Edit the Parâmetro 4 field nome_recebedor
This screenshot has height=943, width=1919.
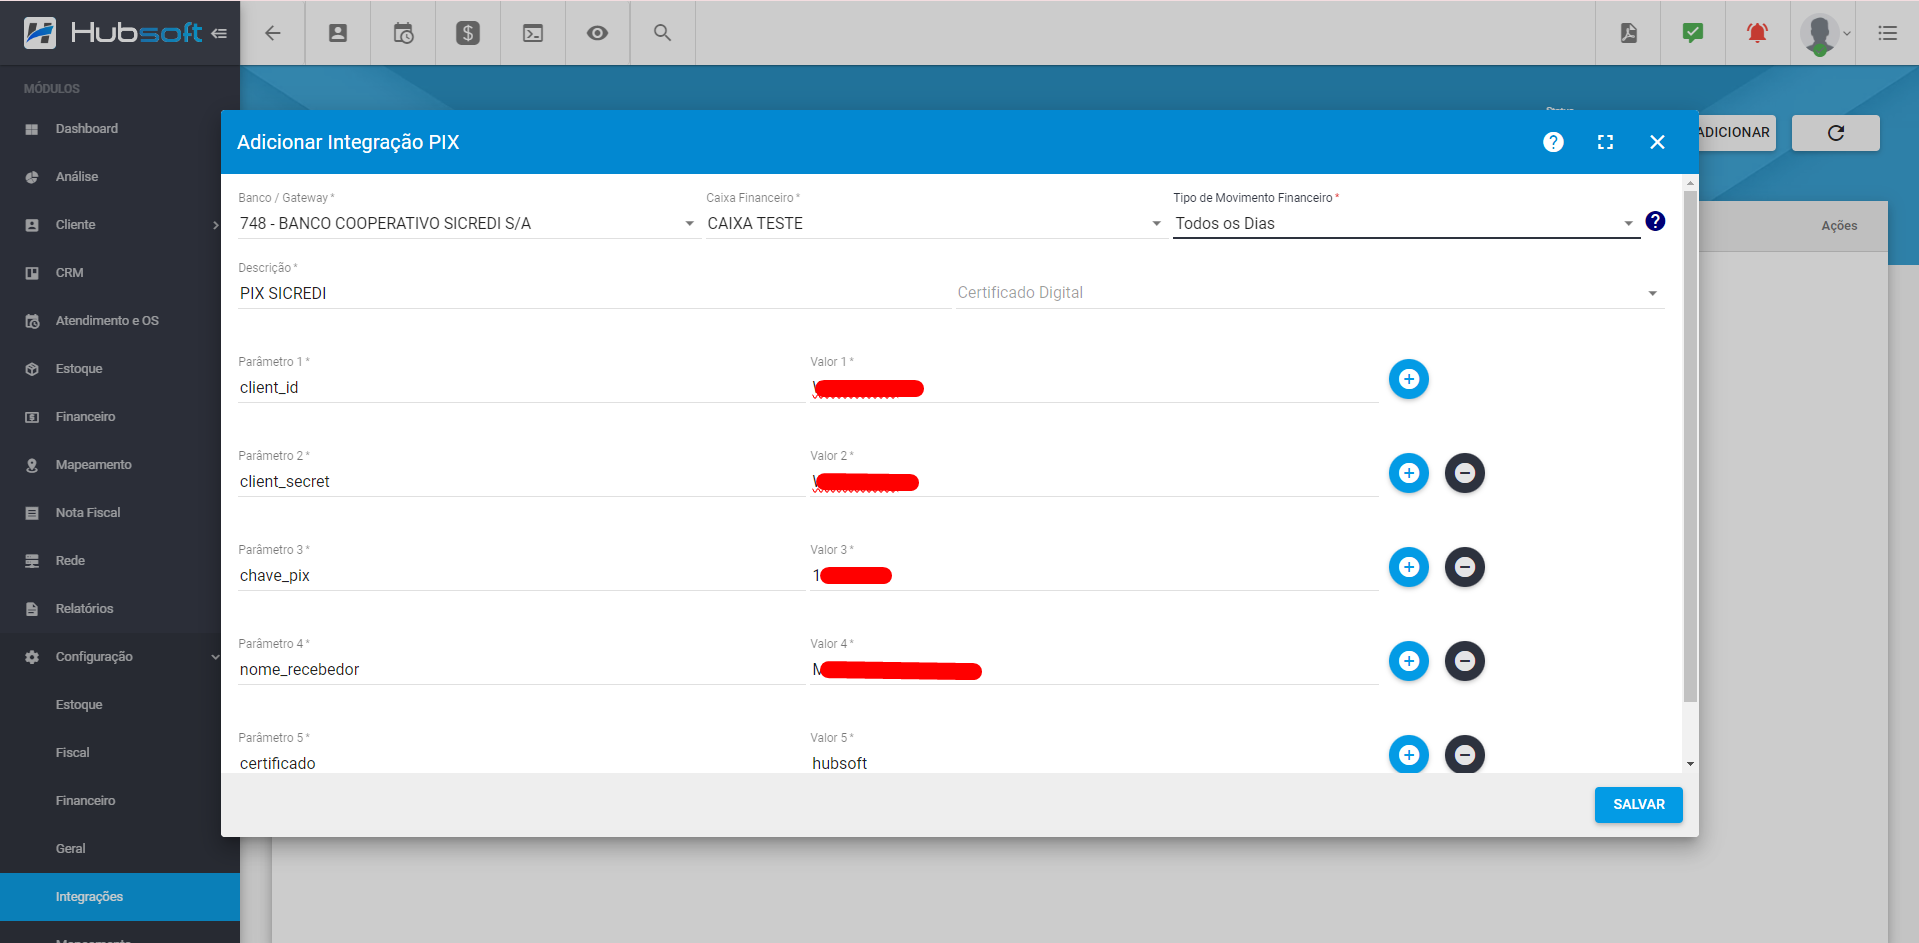520,670
